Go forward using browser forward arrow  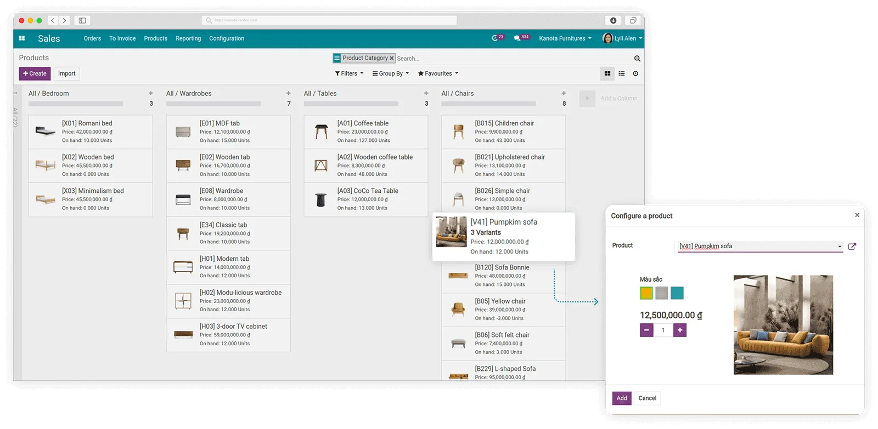(64, 20)
